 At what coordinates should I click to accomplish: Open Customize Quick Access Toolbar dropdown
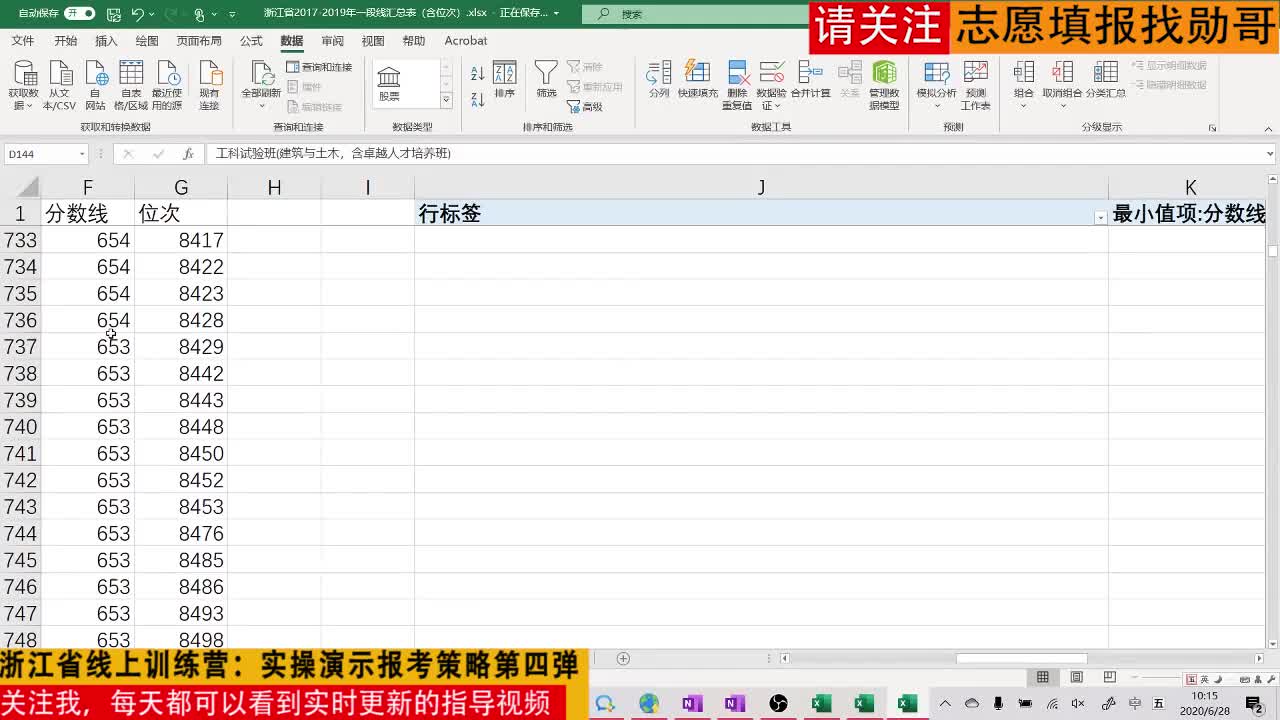coord(232,14)
